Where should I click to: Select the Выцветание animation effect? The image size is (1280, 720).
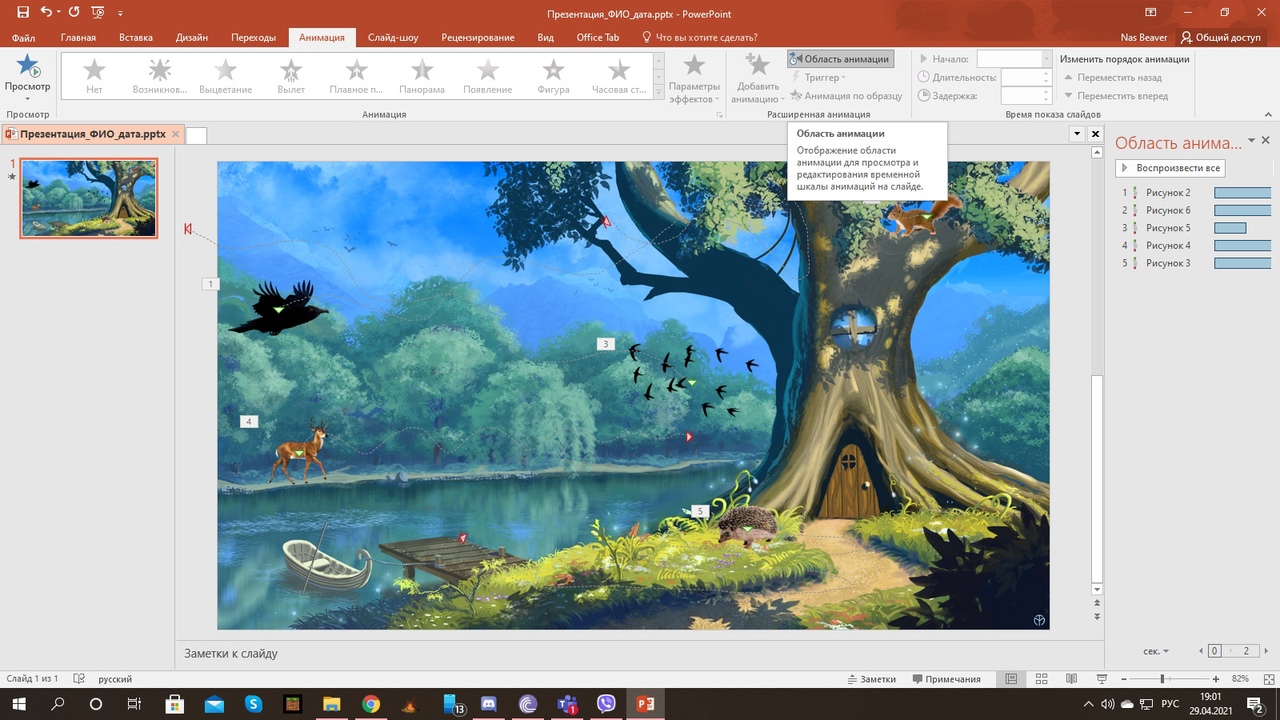[x=226, y=76]
